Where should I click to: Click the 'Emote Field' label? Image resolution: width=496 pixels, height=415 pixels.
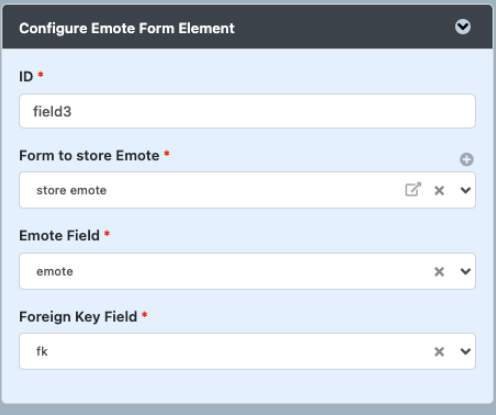(x=59, y=236)
